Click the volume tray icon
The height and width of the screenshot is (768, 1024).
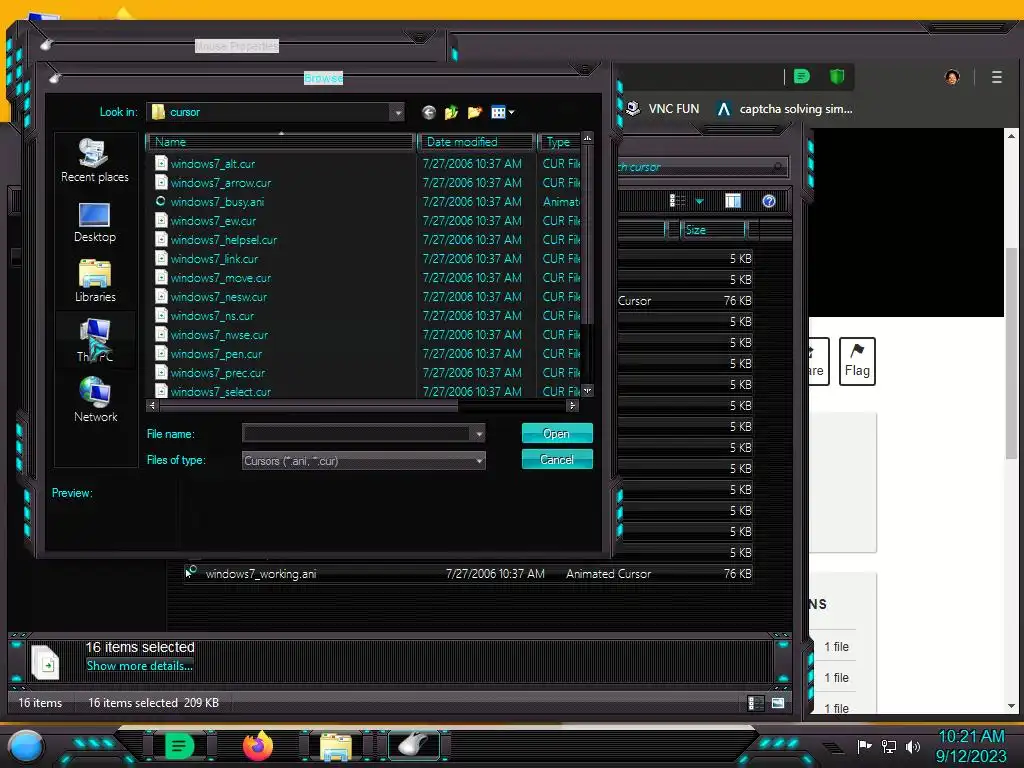tap(913, 746)
